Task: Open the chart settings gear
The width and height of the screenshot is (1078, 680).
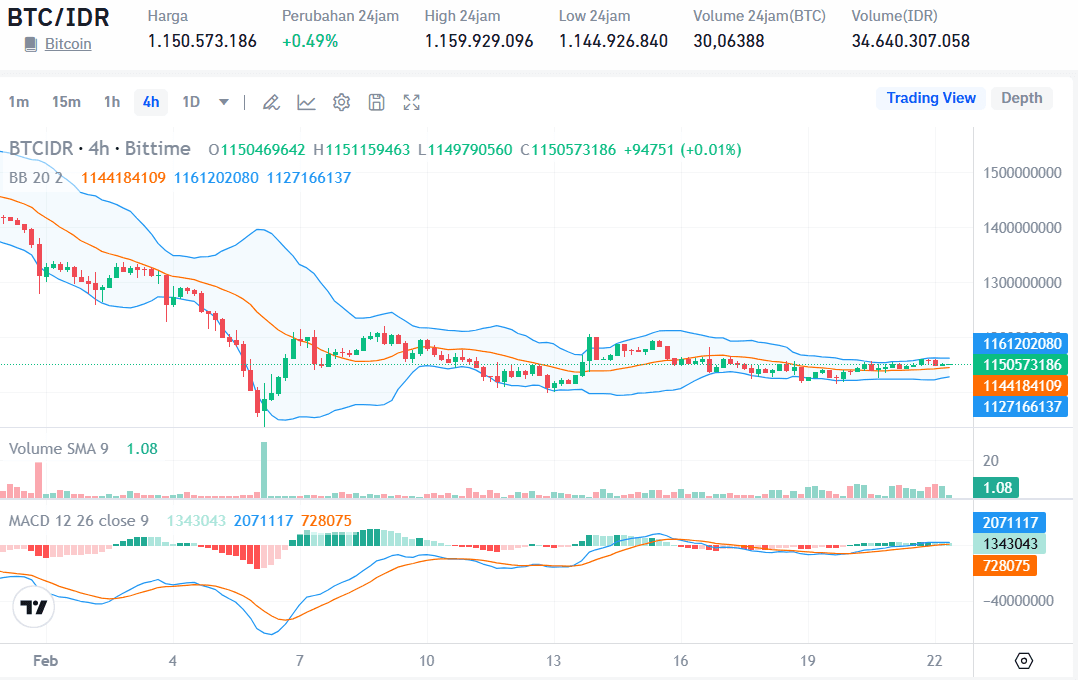Action: (340, 101)
